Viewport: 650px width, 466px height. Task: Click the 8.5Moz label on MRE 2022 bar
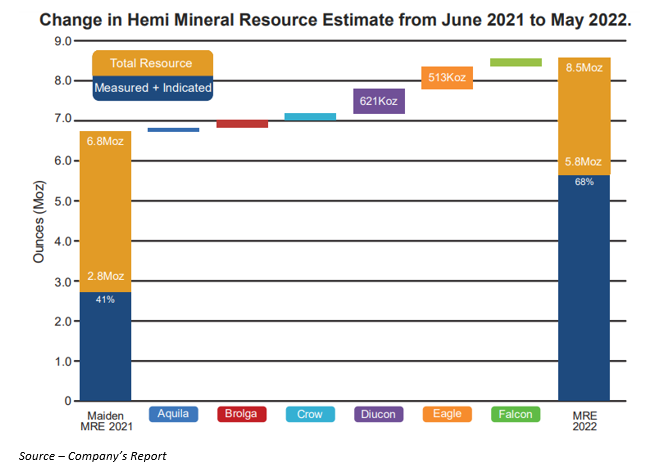[x=584, y=68]
